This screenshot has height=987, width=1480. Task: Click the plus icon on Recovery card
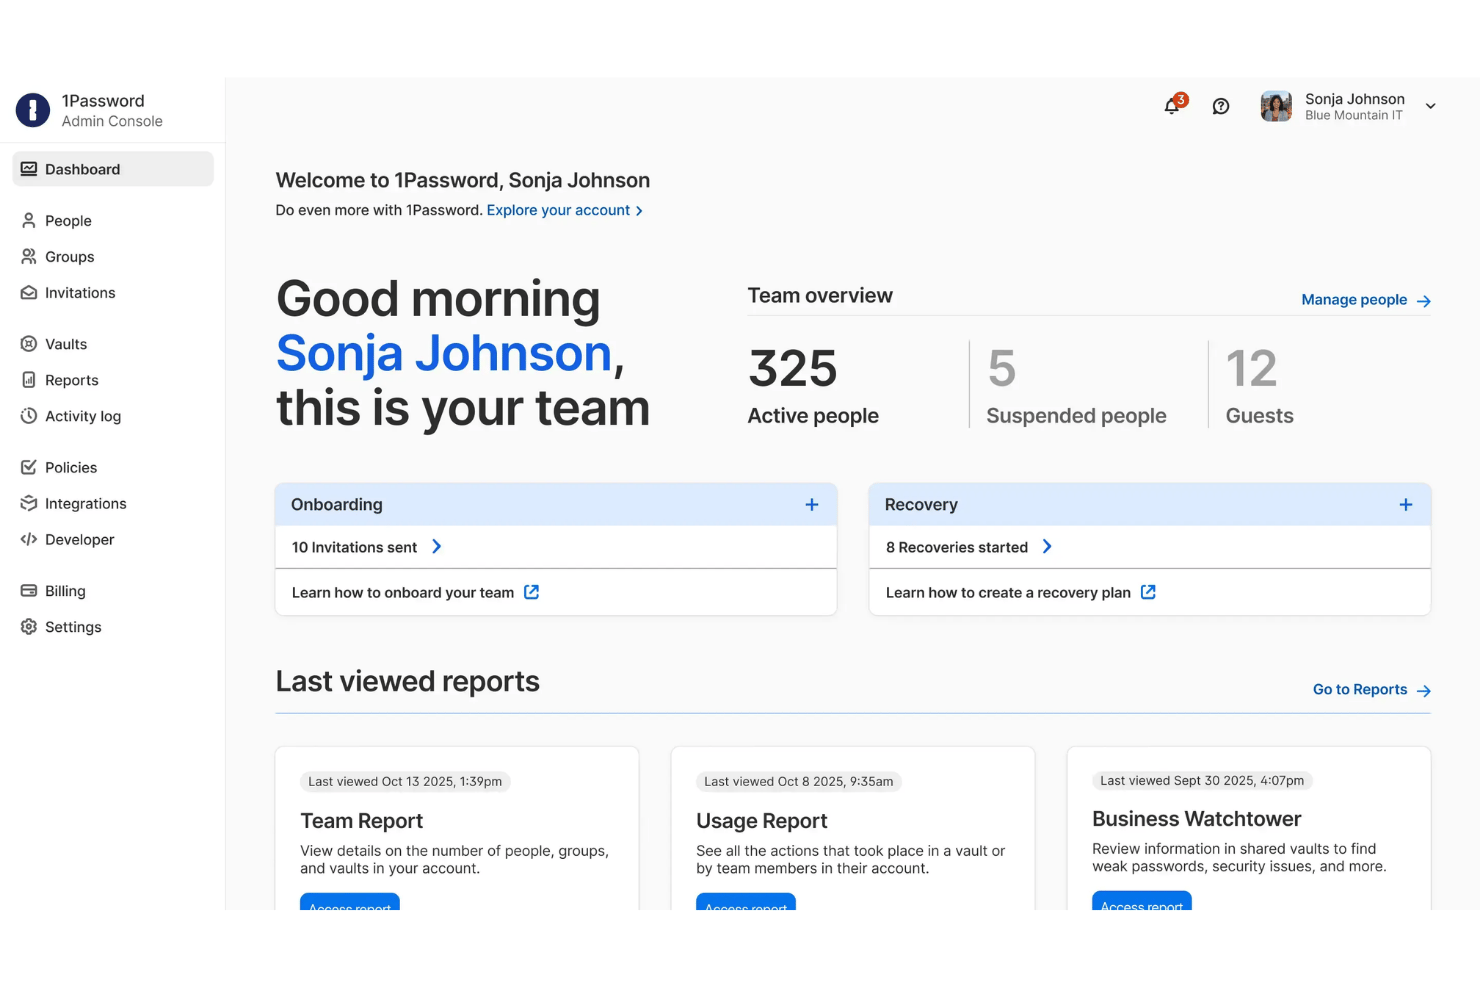coord(1406,505)
